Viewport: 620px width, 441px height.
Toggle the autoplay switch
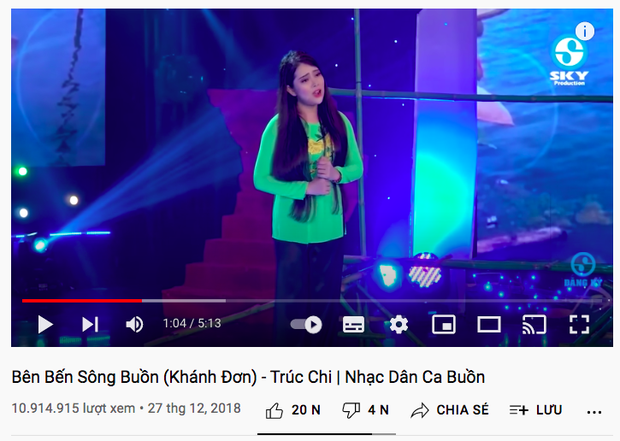click(306, 324)
